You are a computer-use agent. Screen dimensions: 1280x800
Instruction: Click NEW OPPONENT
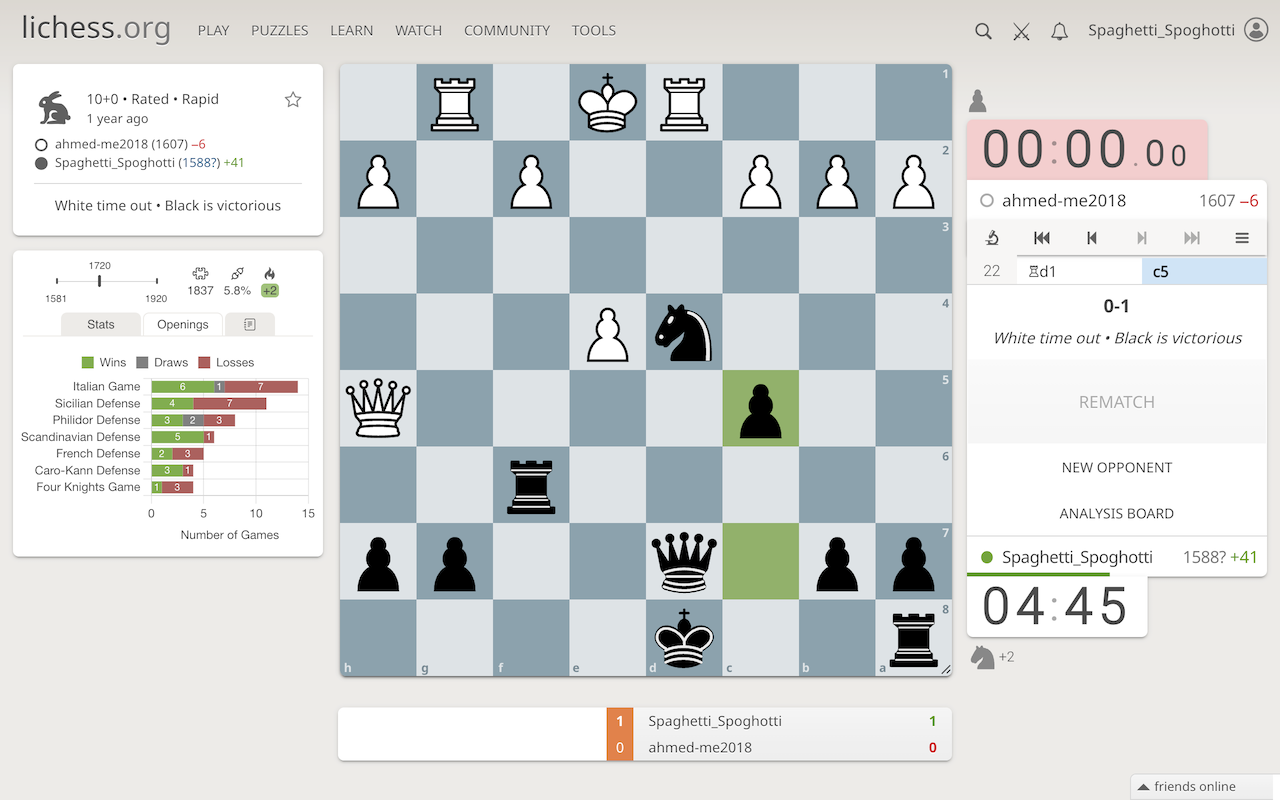pyautogui.click(x=1117, y=467)
